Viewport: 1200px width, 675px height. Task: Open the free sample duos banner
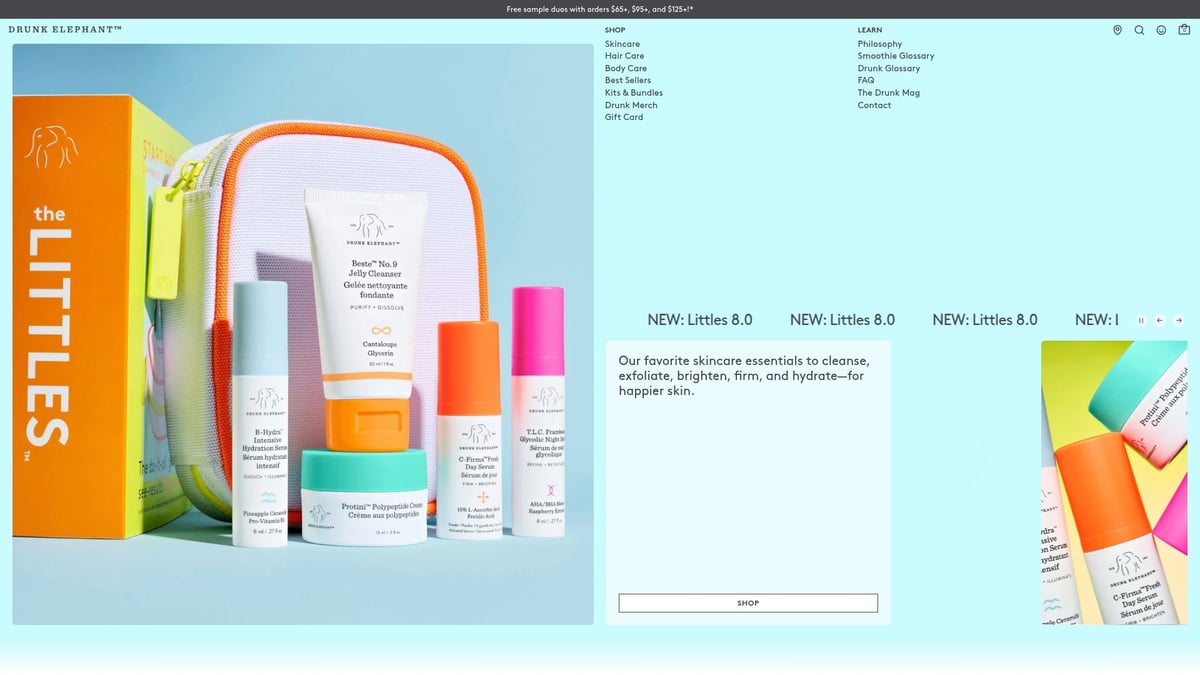[600, 8]
